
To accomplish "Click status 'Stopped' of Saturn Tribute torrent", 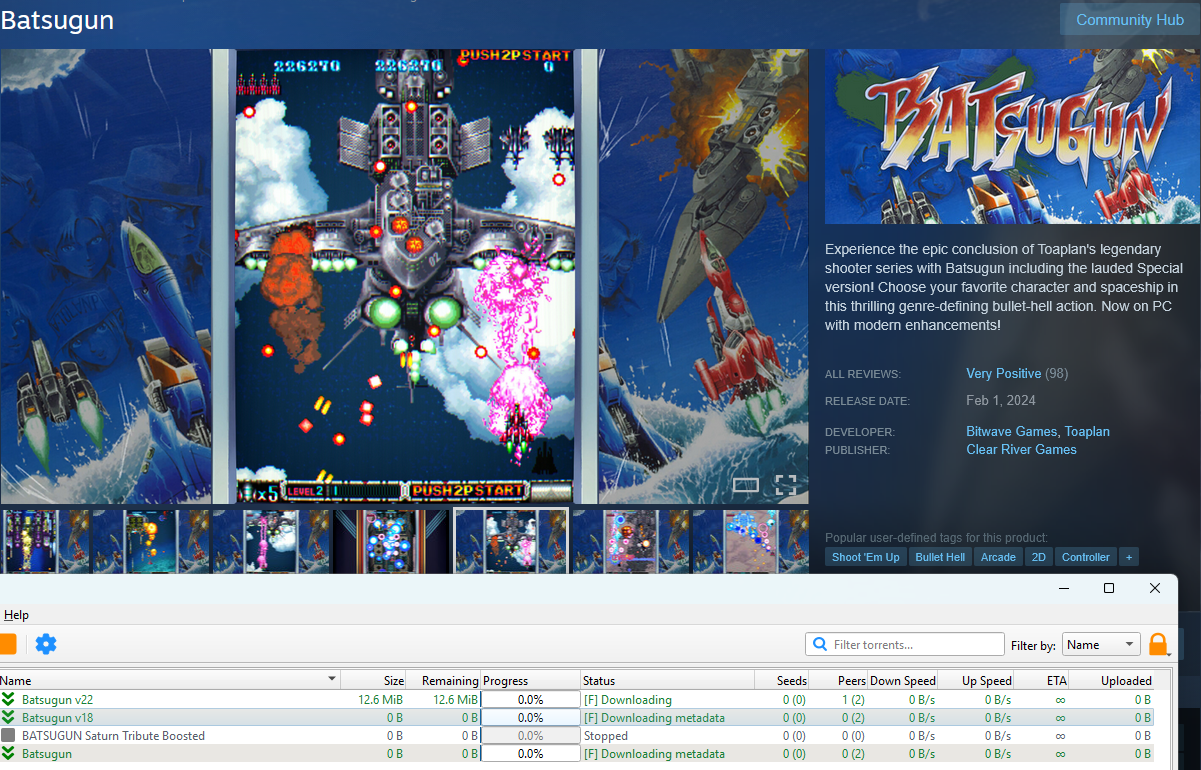I will tap(606, 736).
